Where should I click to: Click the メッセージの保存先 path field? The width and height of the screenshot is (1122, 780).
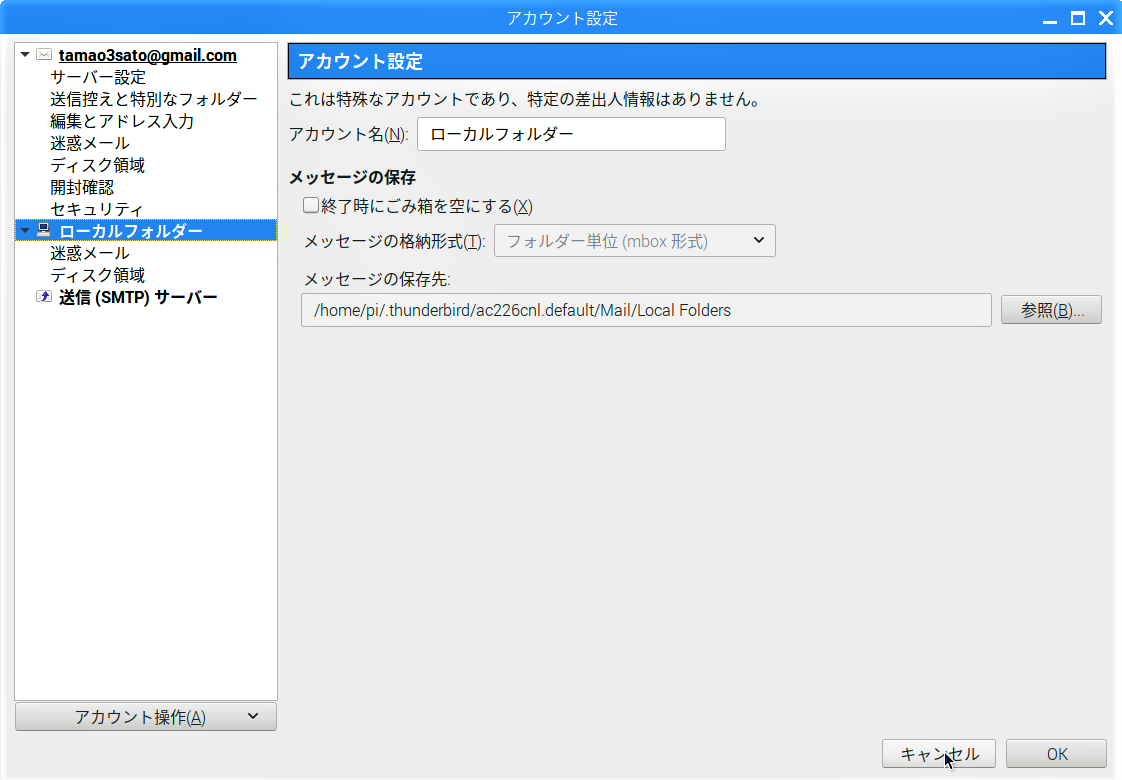tap(646, 310)
